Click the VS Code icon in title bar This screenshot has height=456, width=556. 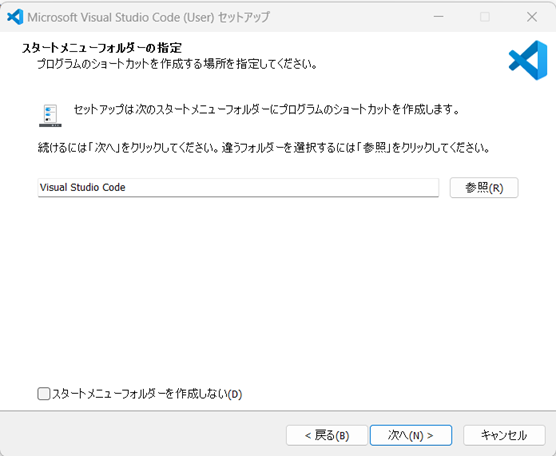coord(15,17)
